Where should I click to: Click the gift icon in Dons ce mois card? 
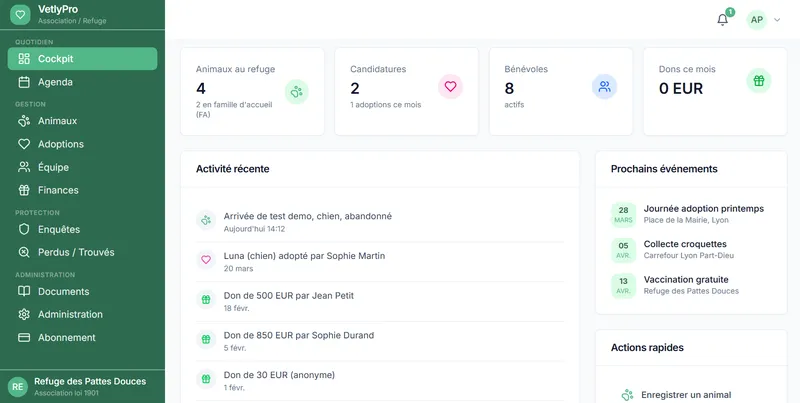point(758,81)
